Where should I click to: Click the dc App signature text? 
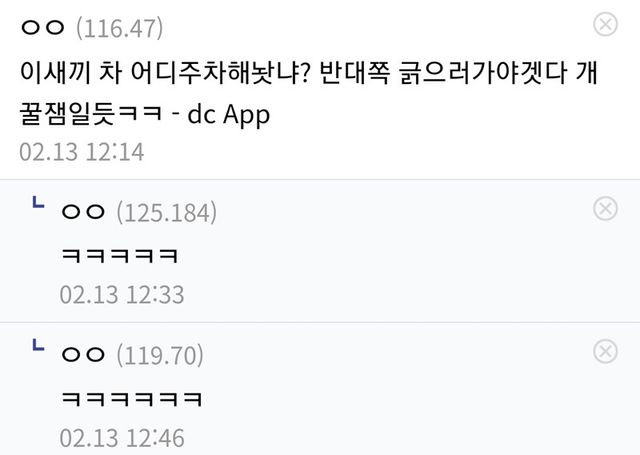click(x=229, y=115)
